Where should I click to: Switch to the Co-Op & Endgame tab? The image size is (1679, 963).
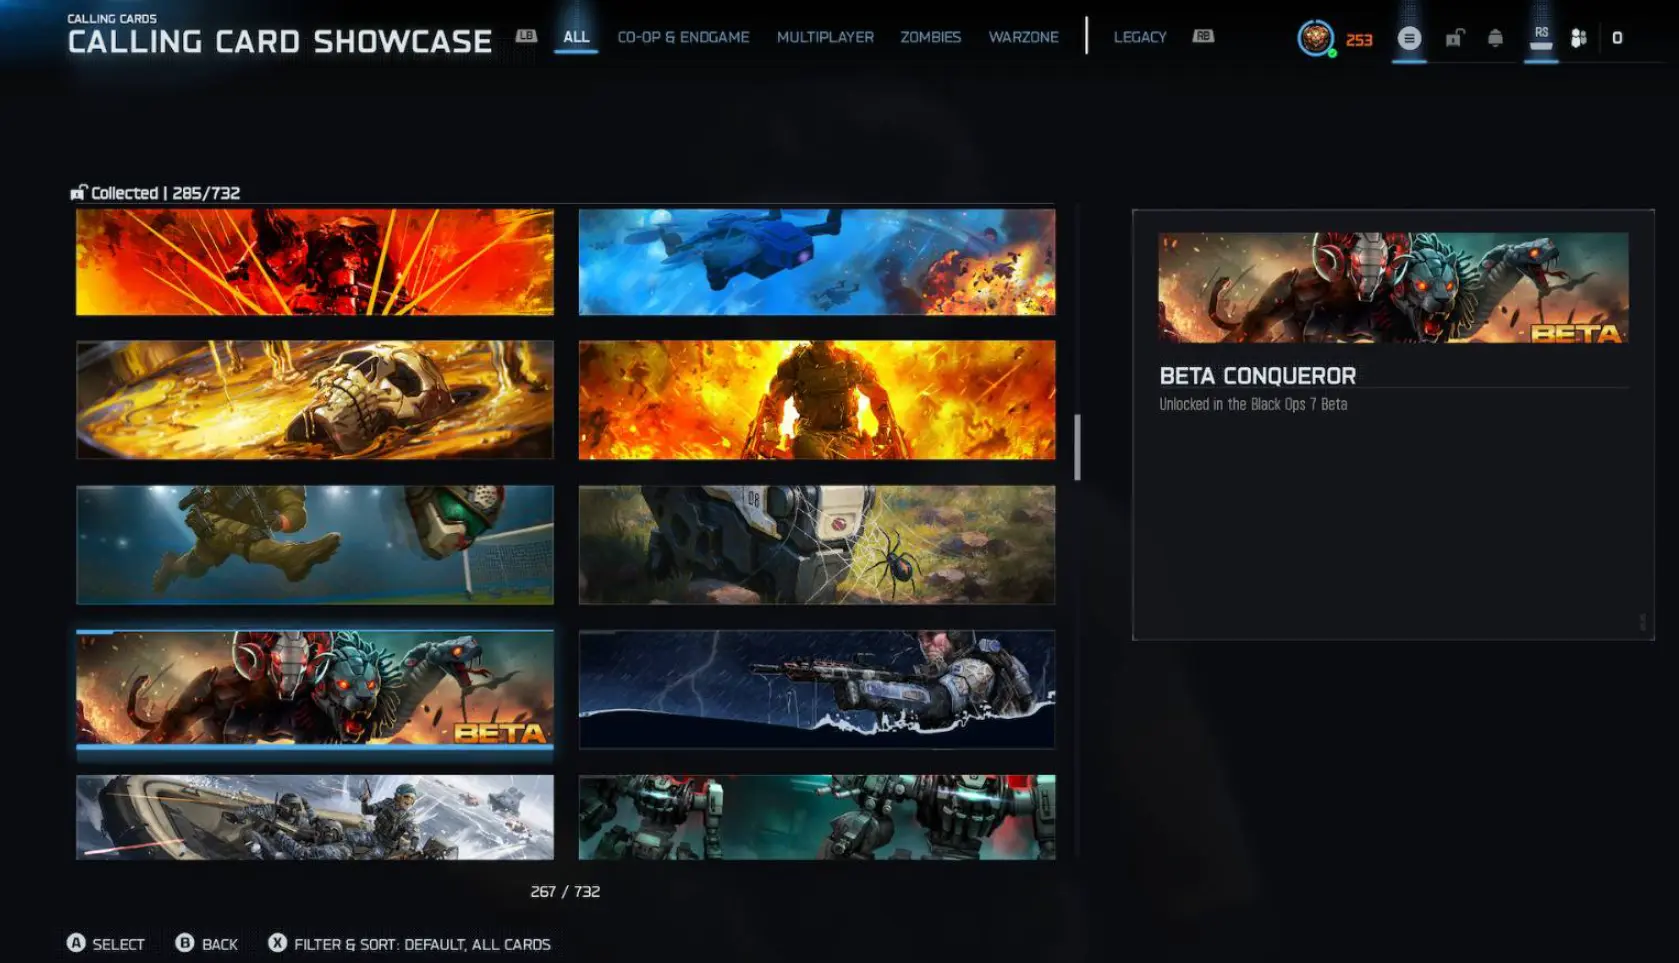(683, 37)
